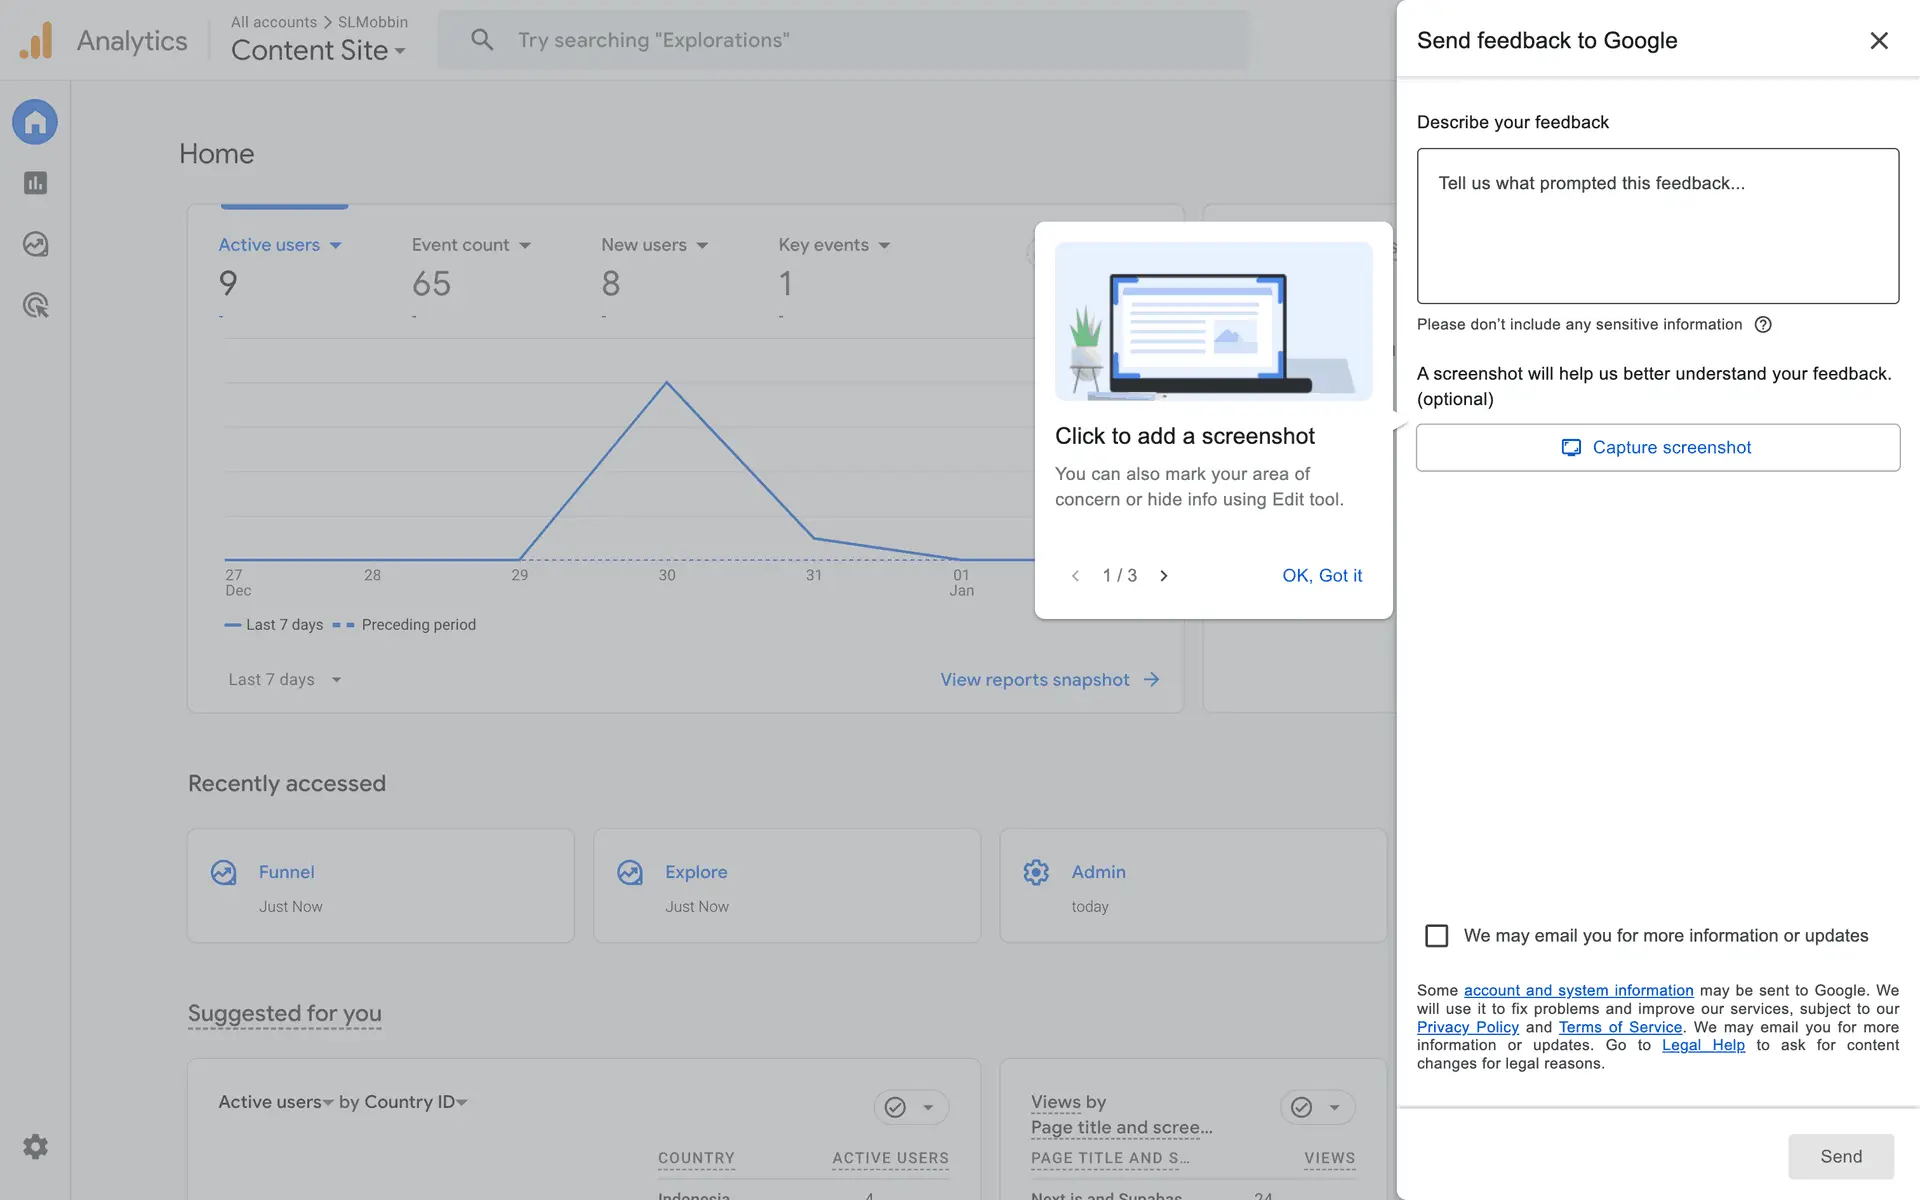The image size is (1920, 1200).
Task: Click the sensitive information help icon
Action: click(x=1763, y=324)
